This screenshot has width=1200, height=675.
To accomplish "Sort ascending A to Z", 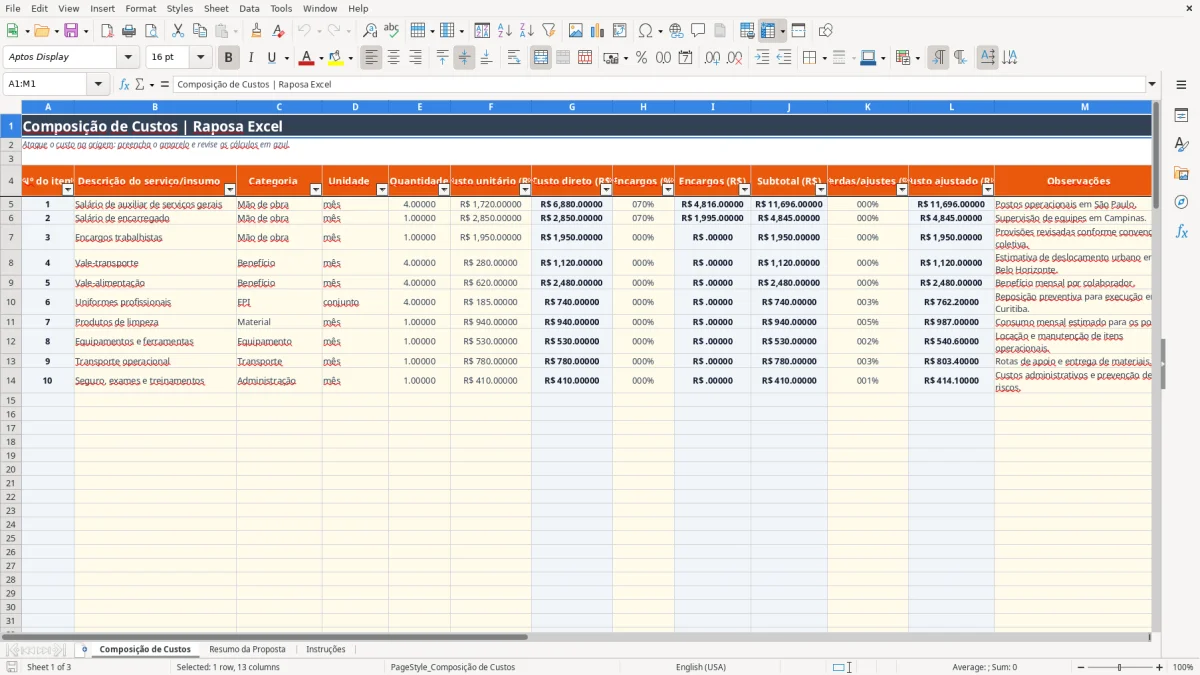I will click(x=505, y=31).
